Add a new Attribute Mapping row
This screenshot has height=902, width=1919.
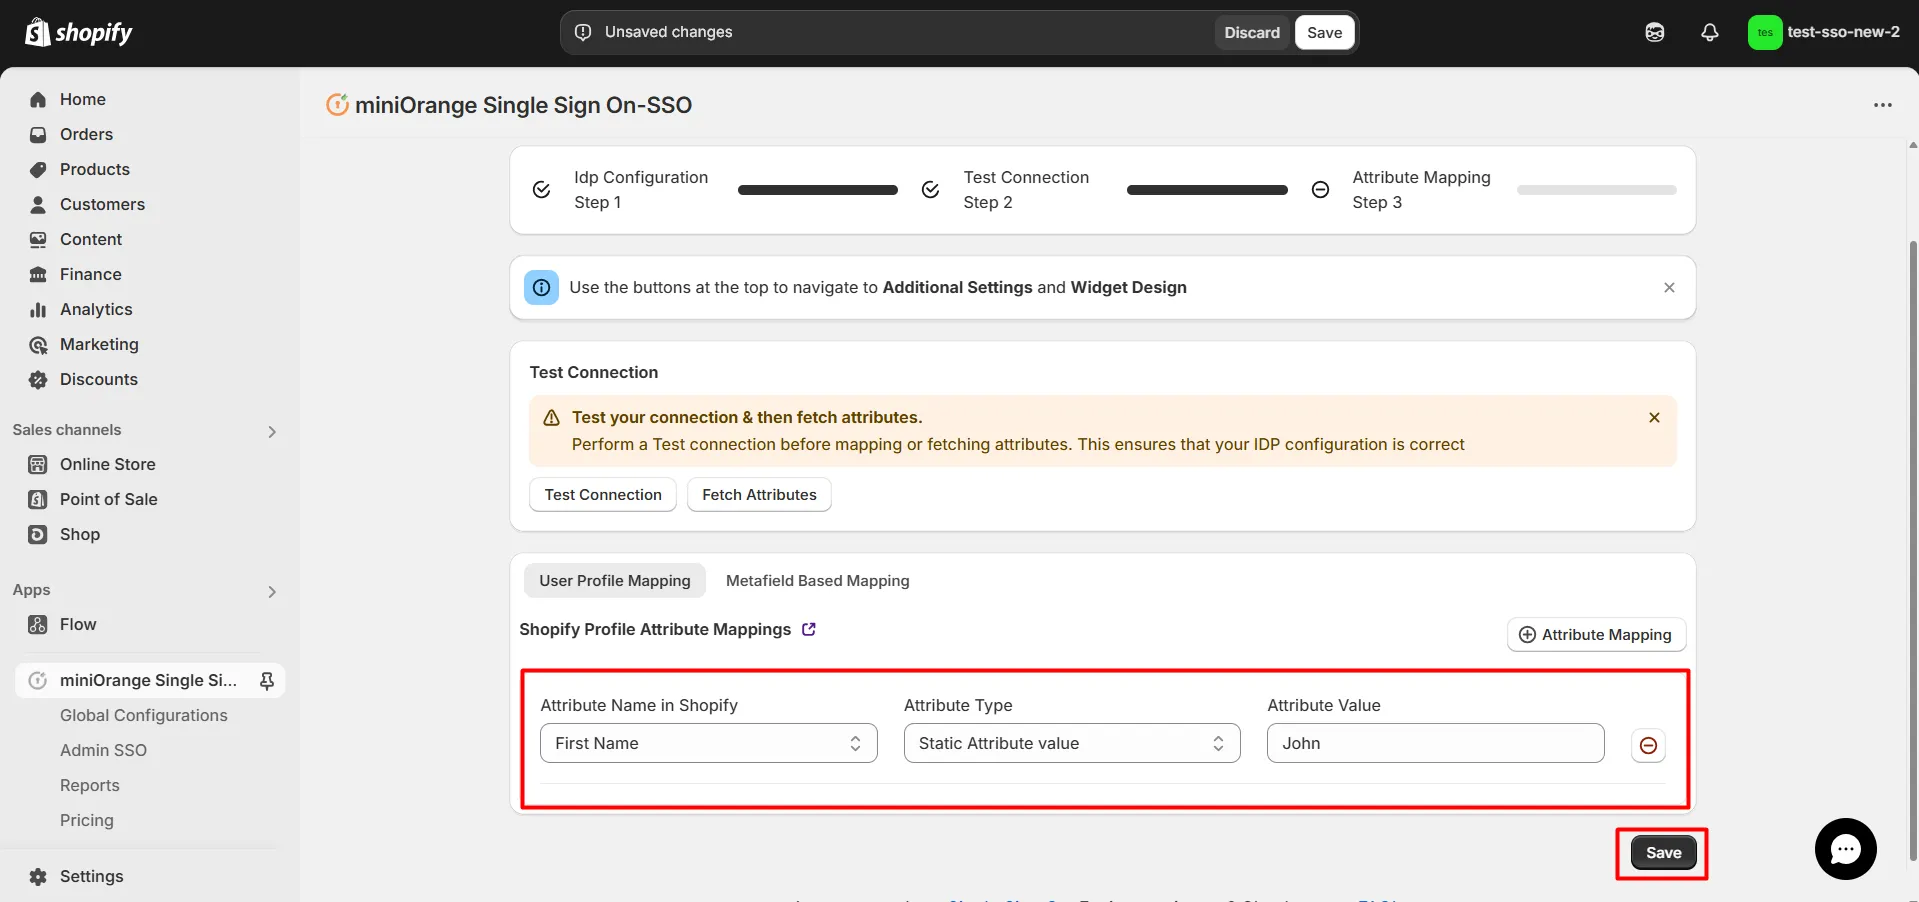(1596, 635)
